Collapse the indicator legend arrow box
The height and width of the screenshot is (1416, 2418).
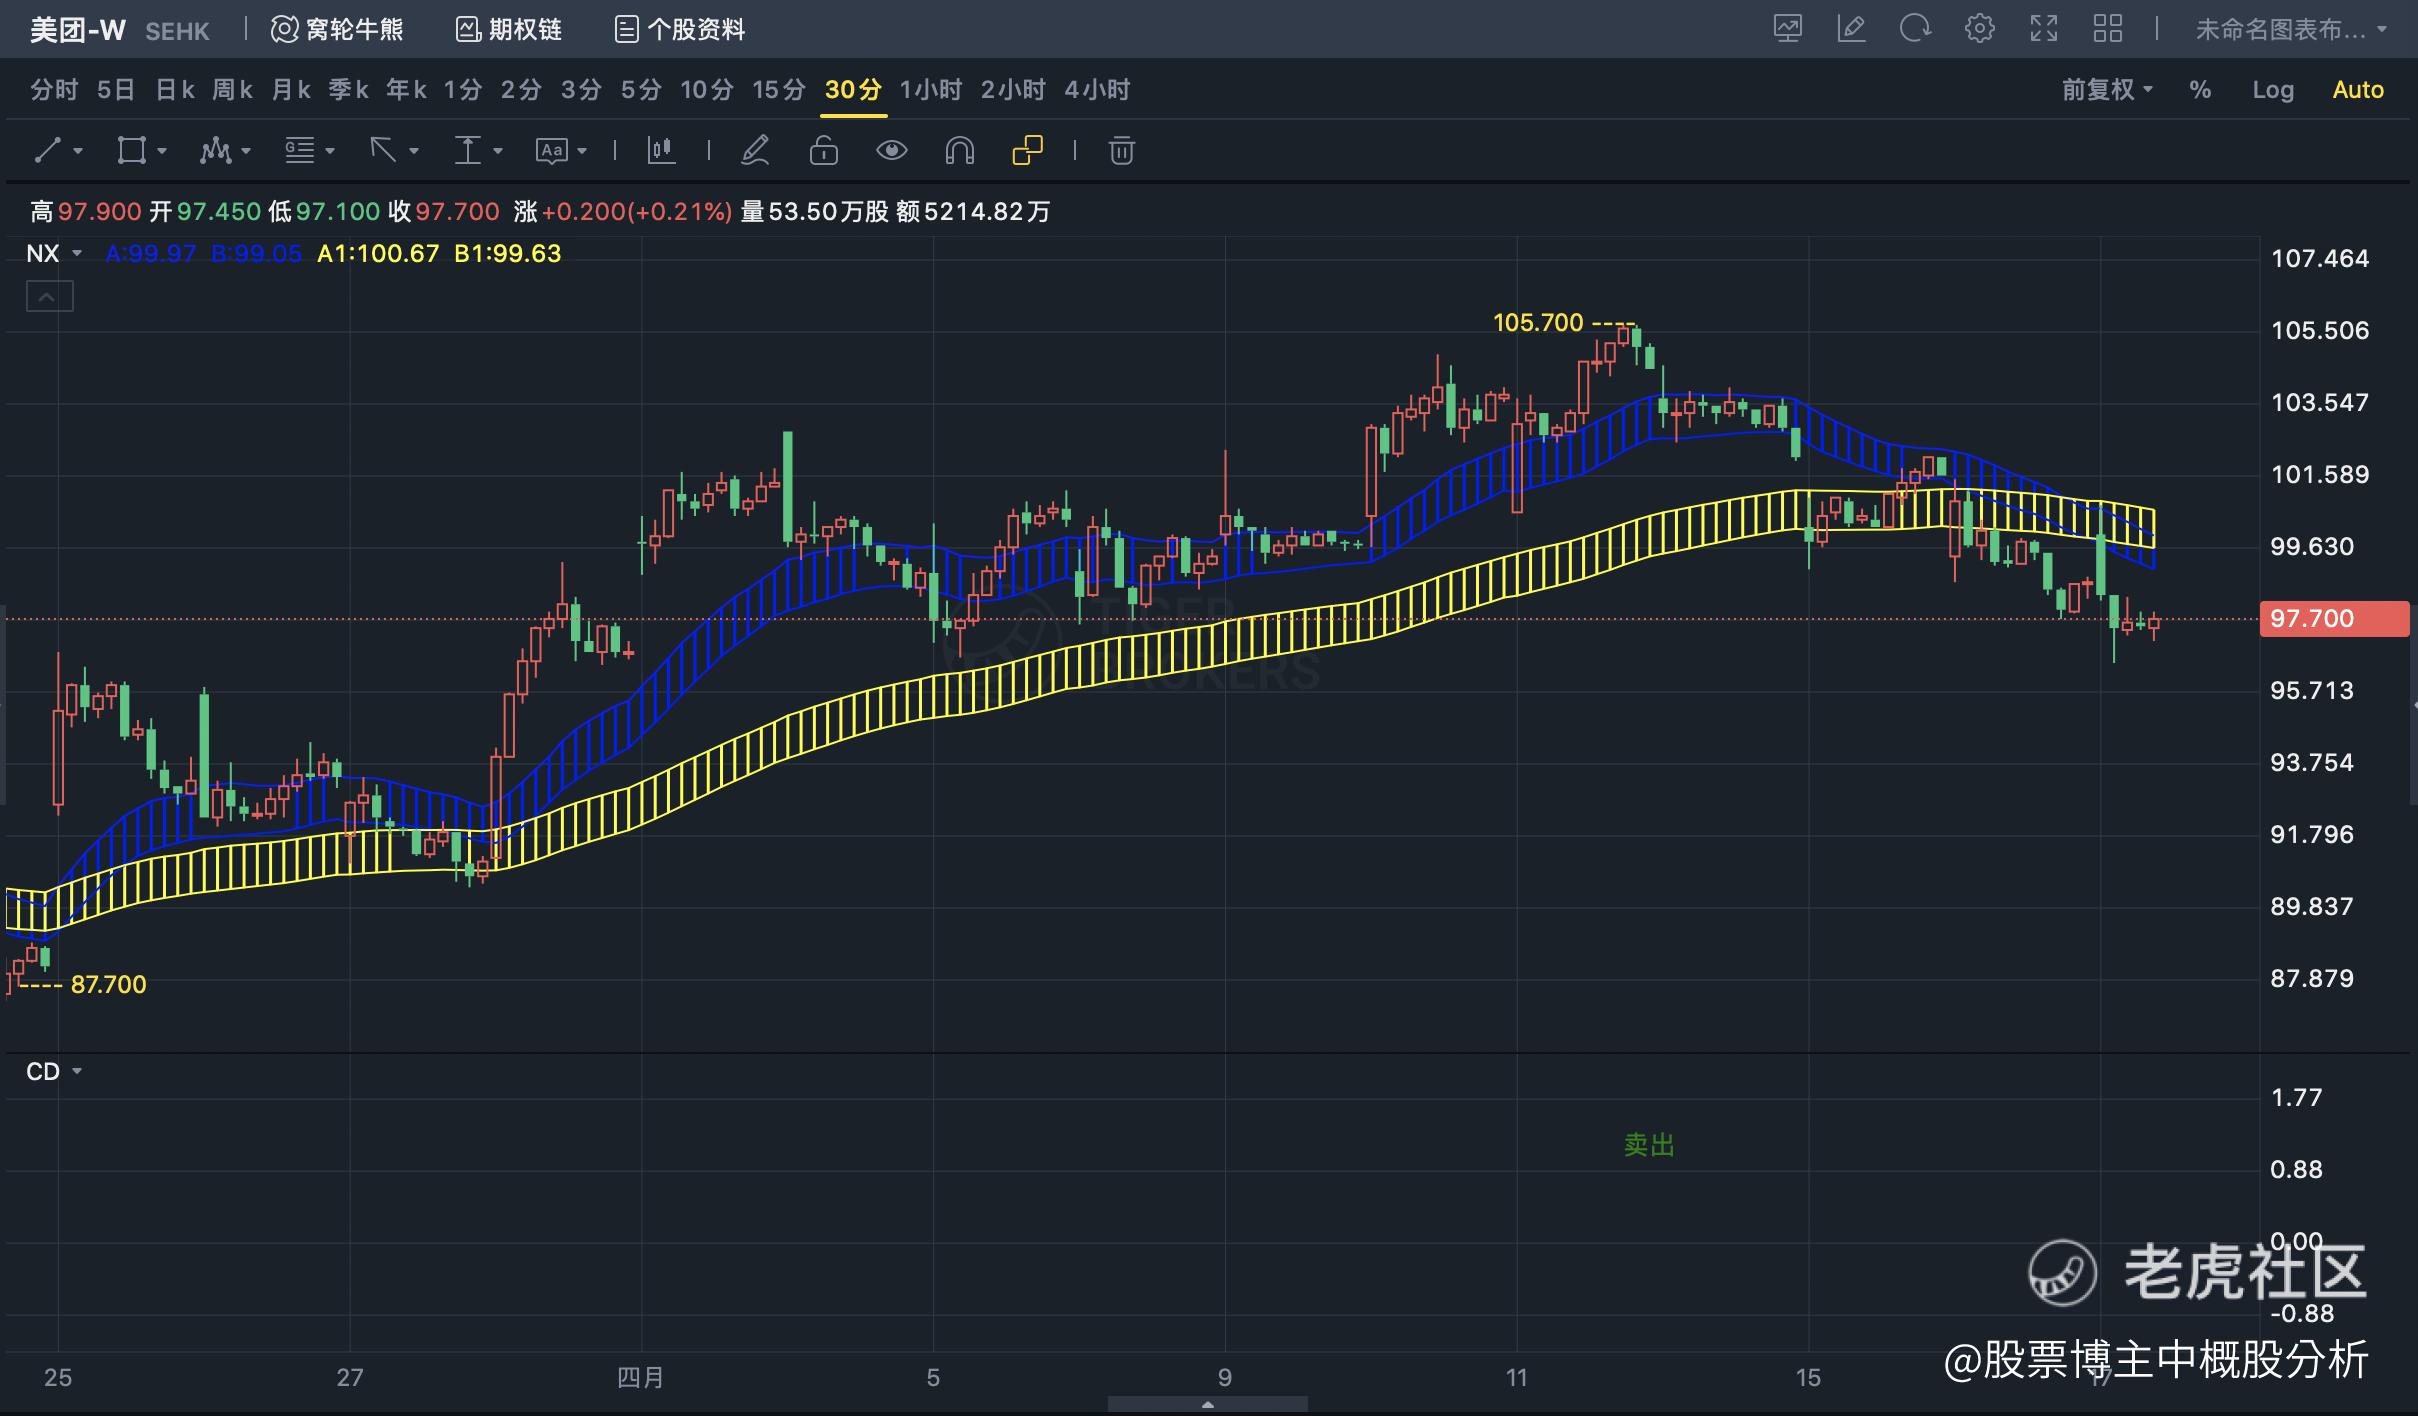(x=49, y=297)
